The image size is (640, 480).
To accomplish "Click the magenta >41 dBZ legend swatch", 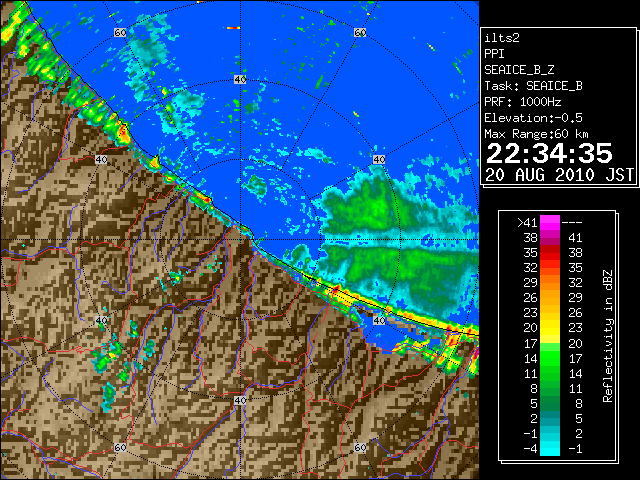I will pyautogui.click(x=550, y=223).
